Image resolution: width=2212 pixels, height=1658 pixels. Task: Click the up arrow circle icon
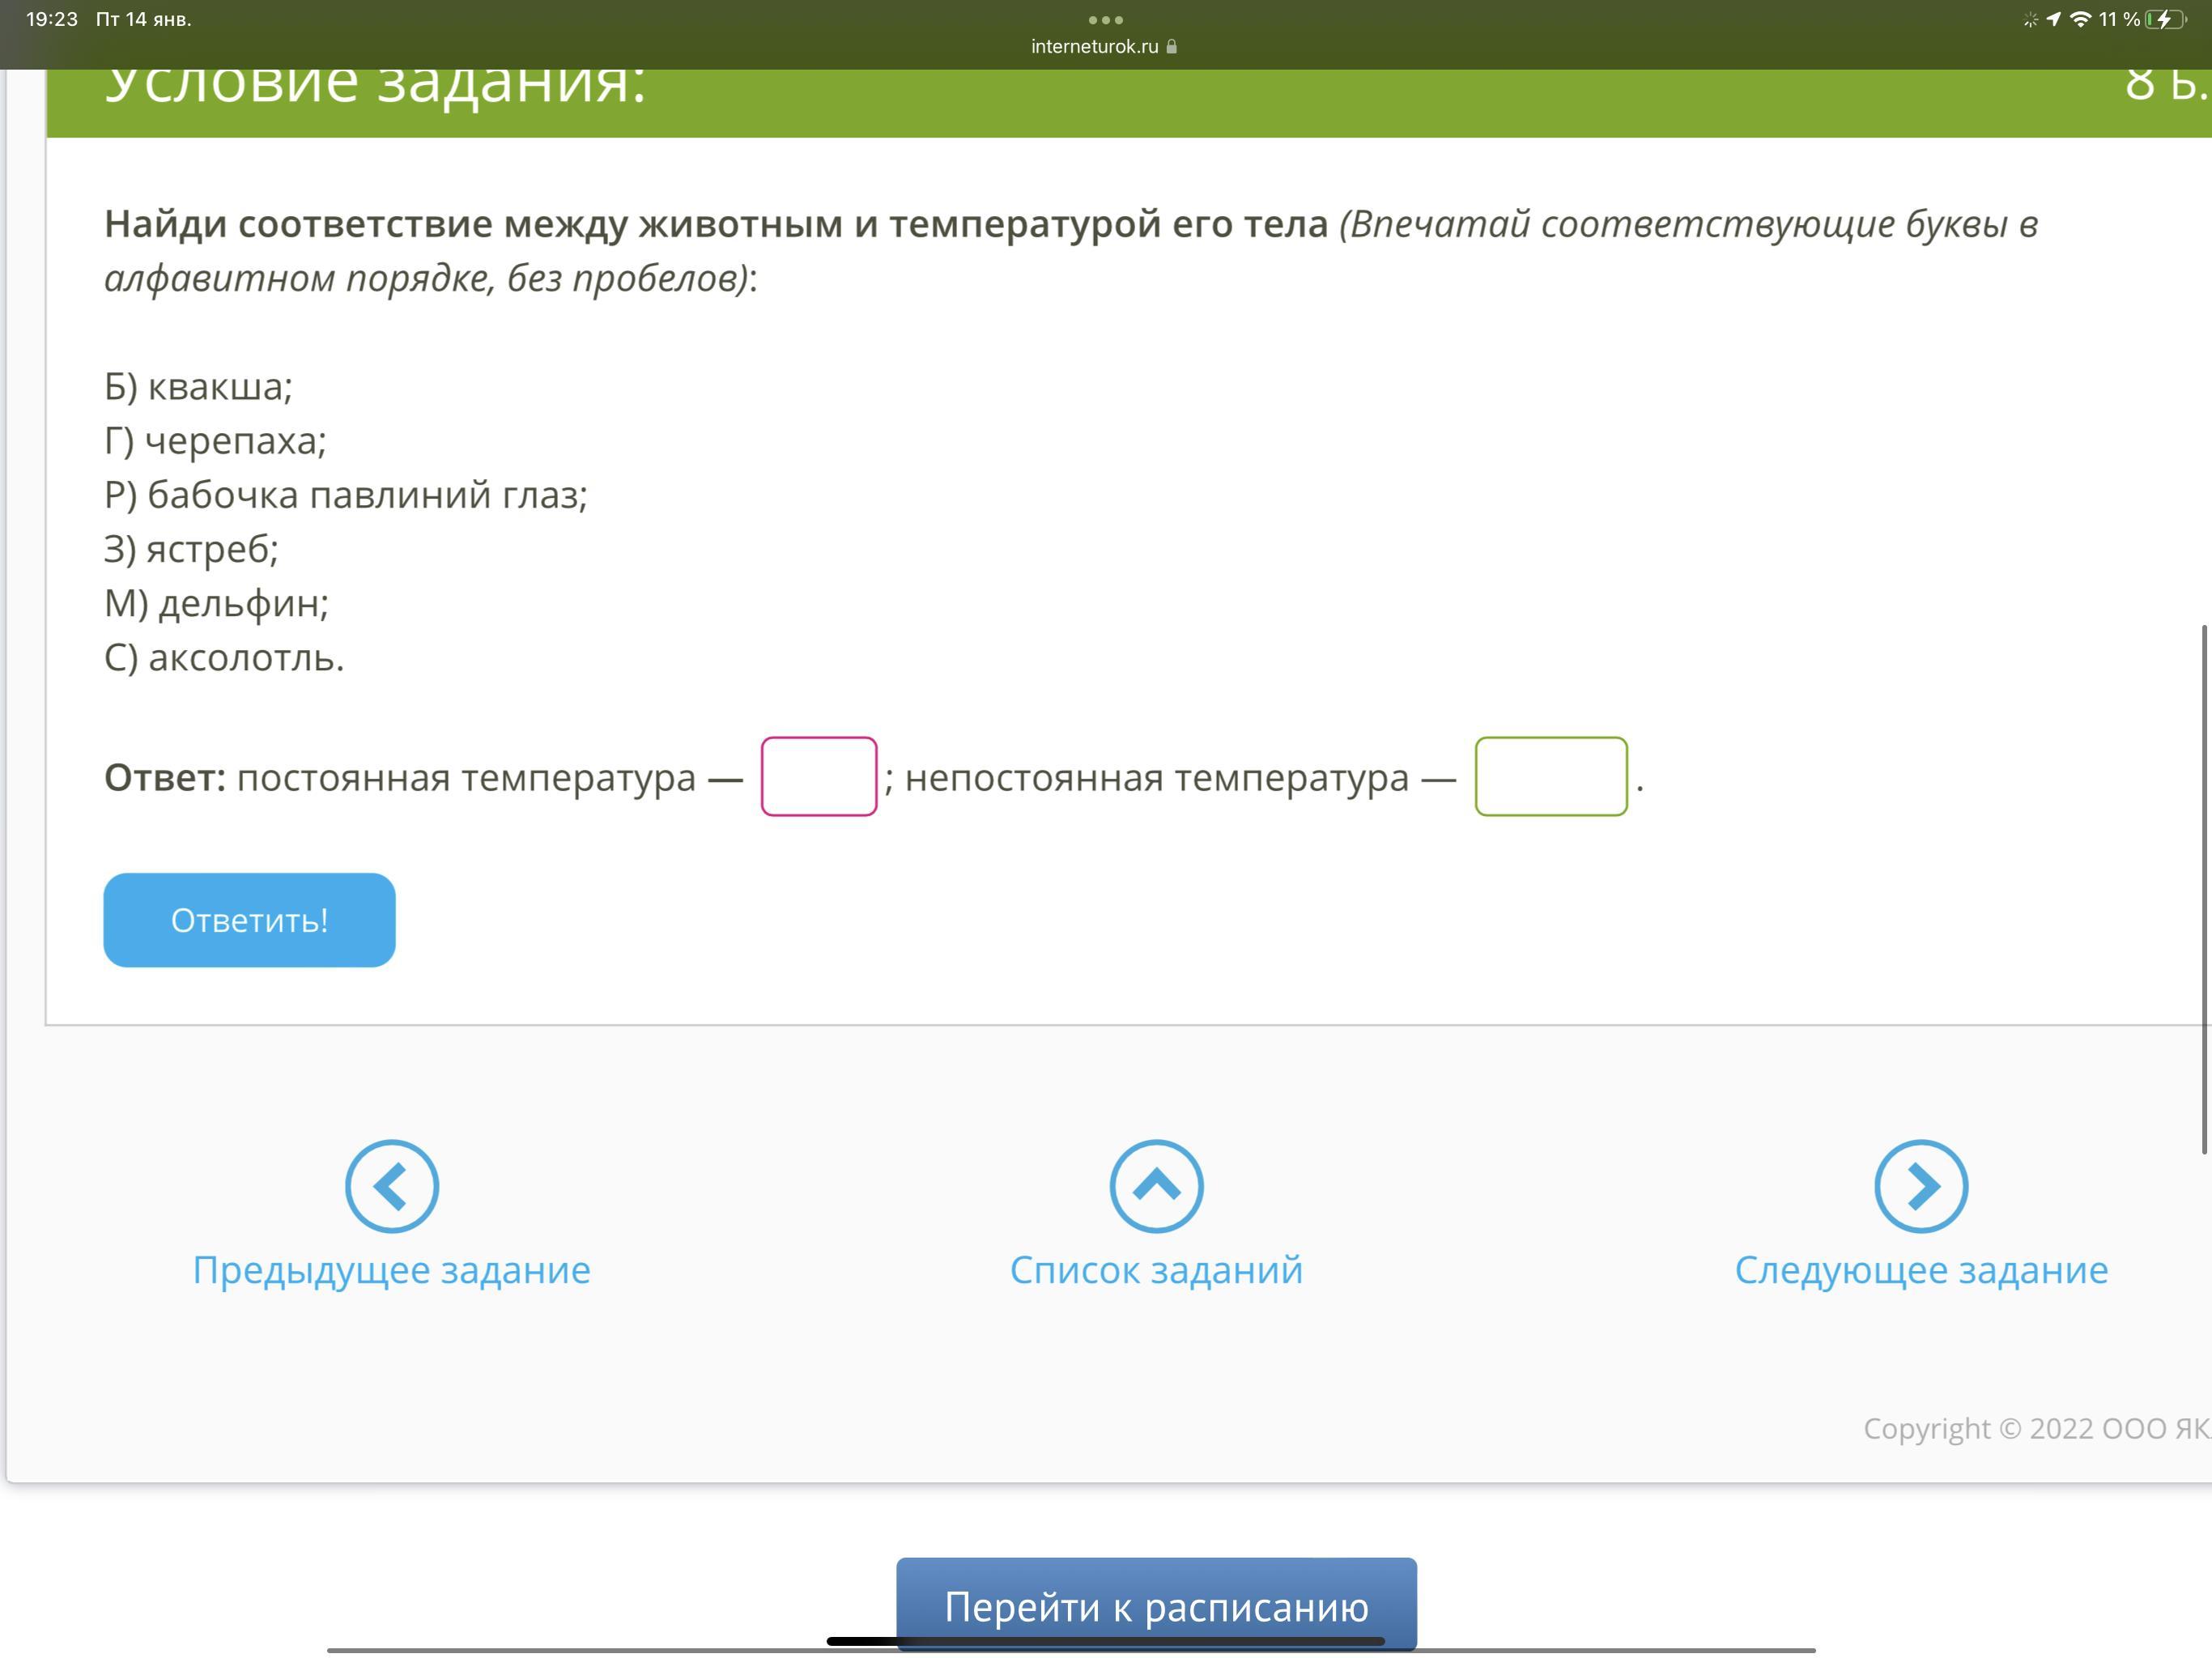[1156, 1186]
